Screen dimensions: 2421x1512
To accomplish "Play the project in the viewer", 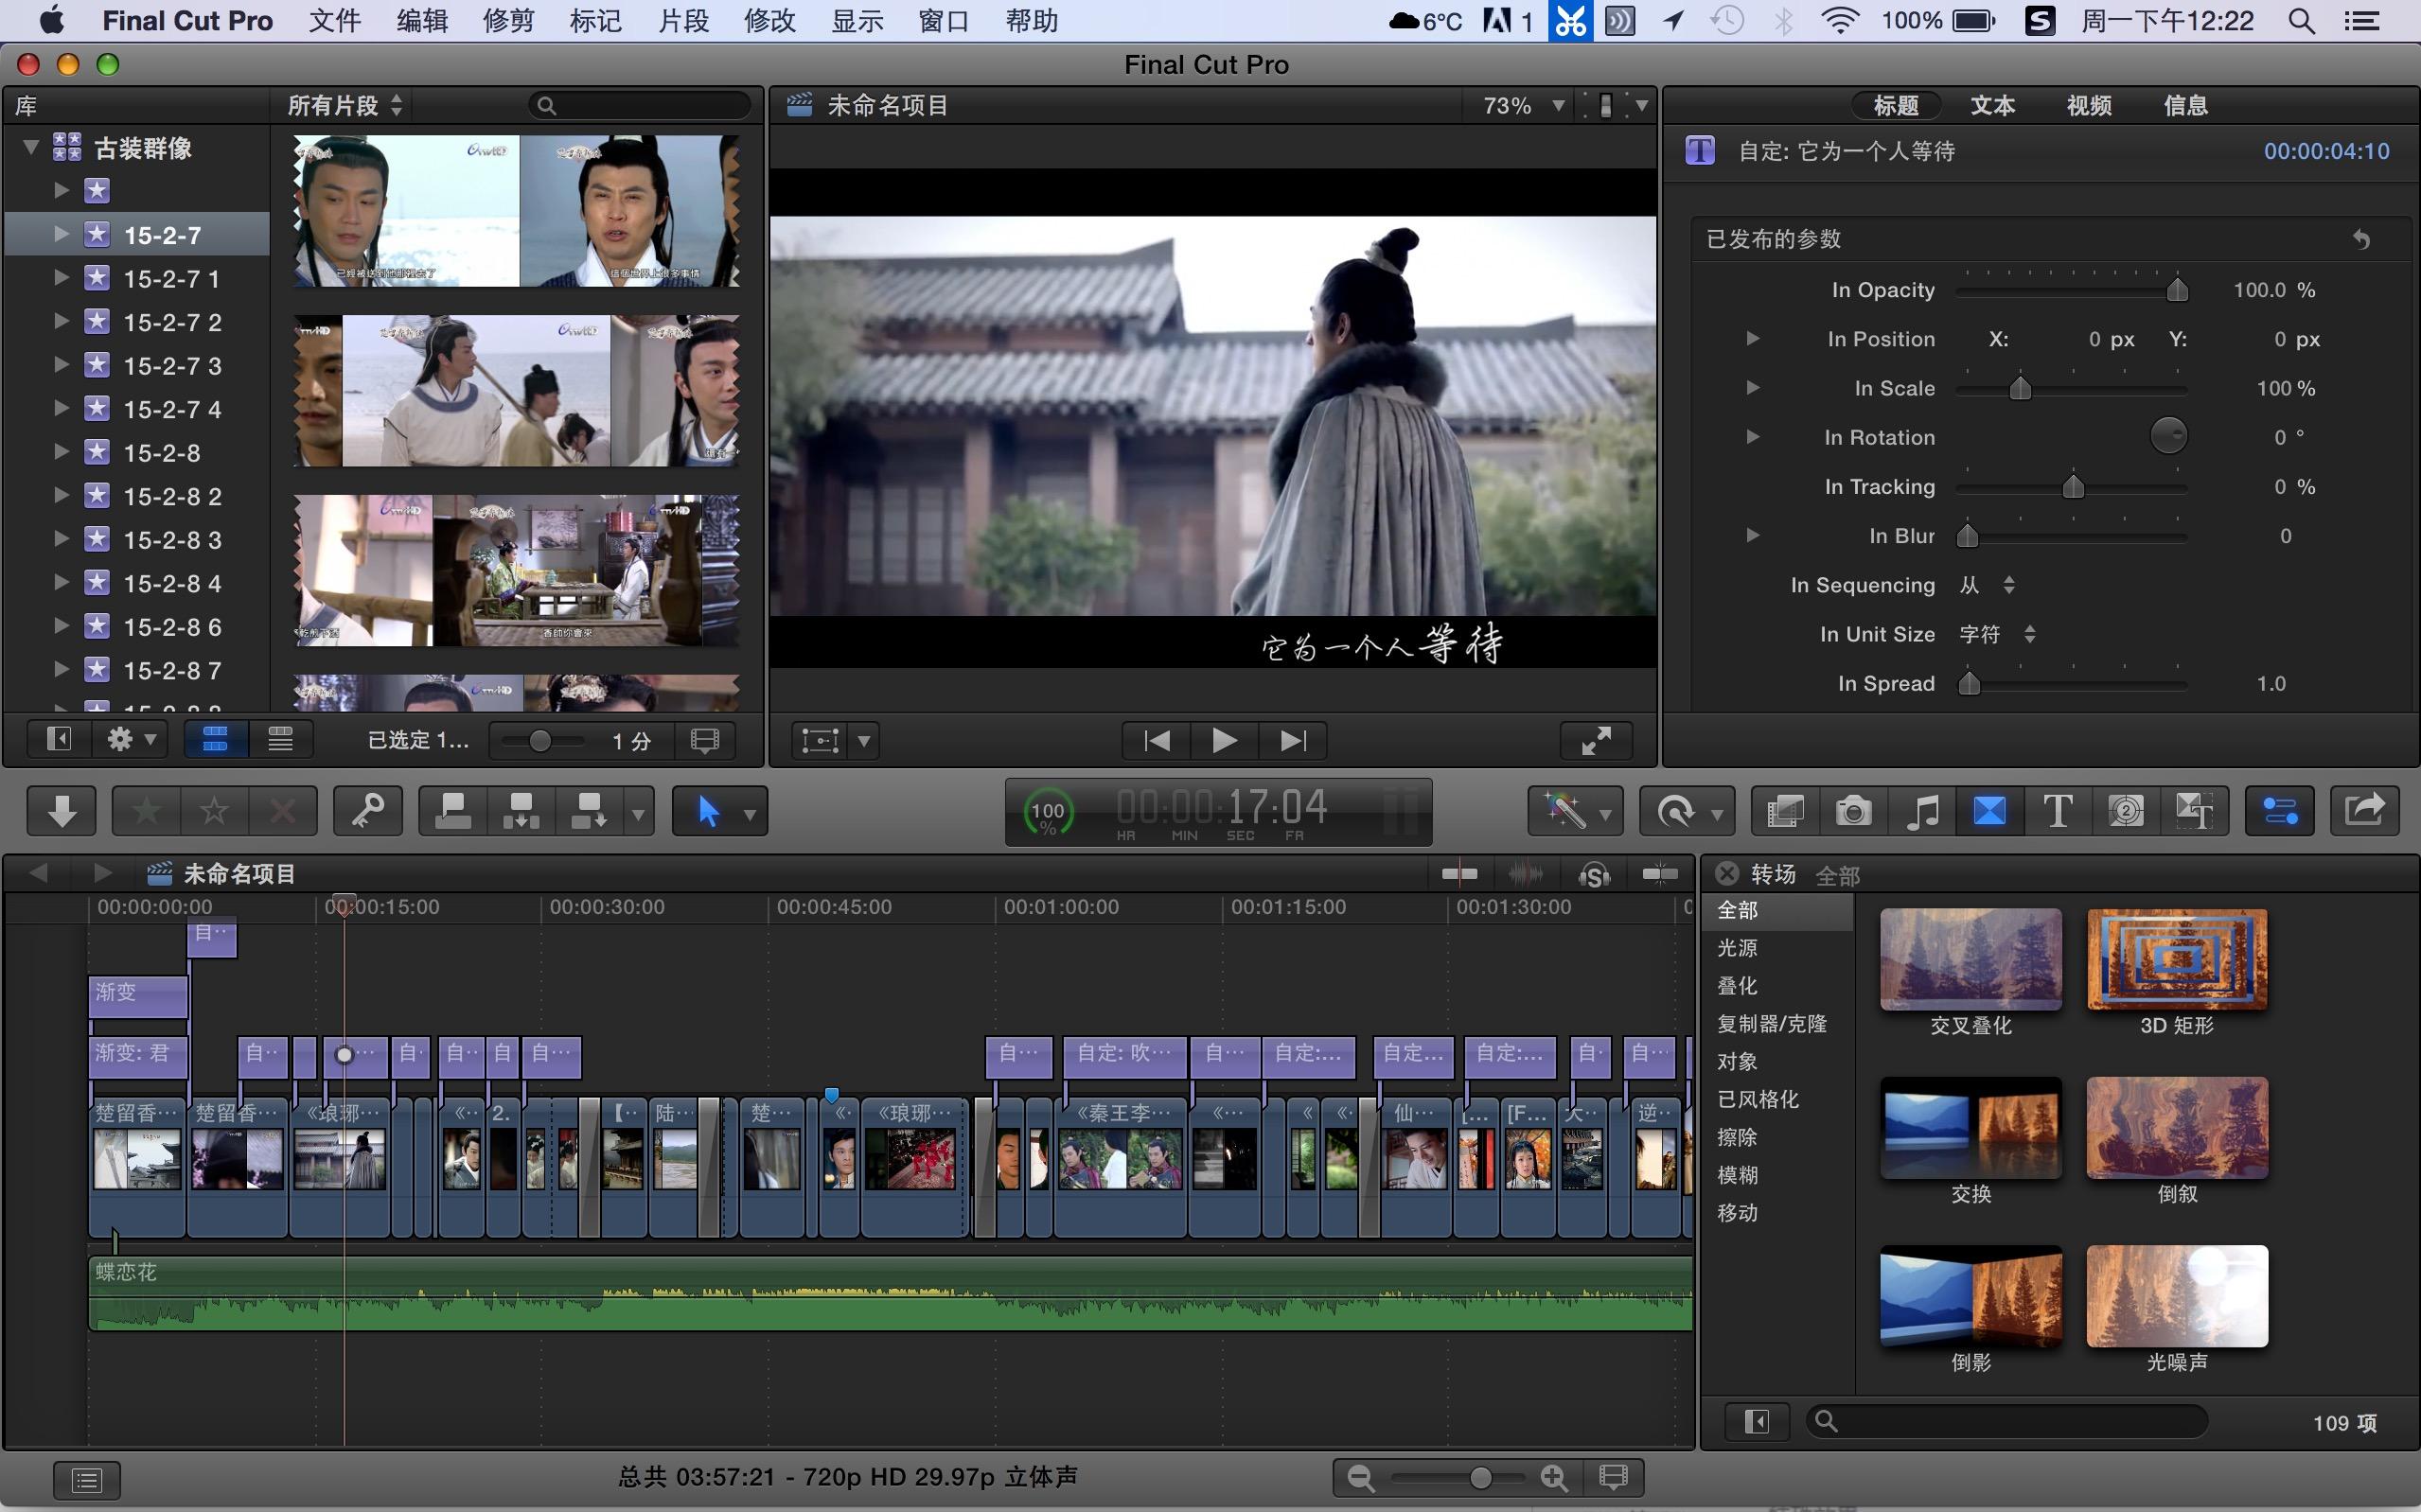I will click(x=1224, y=741).
